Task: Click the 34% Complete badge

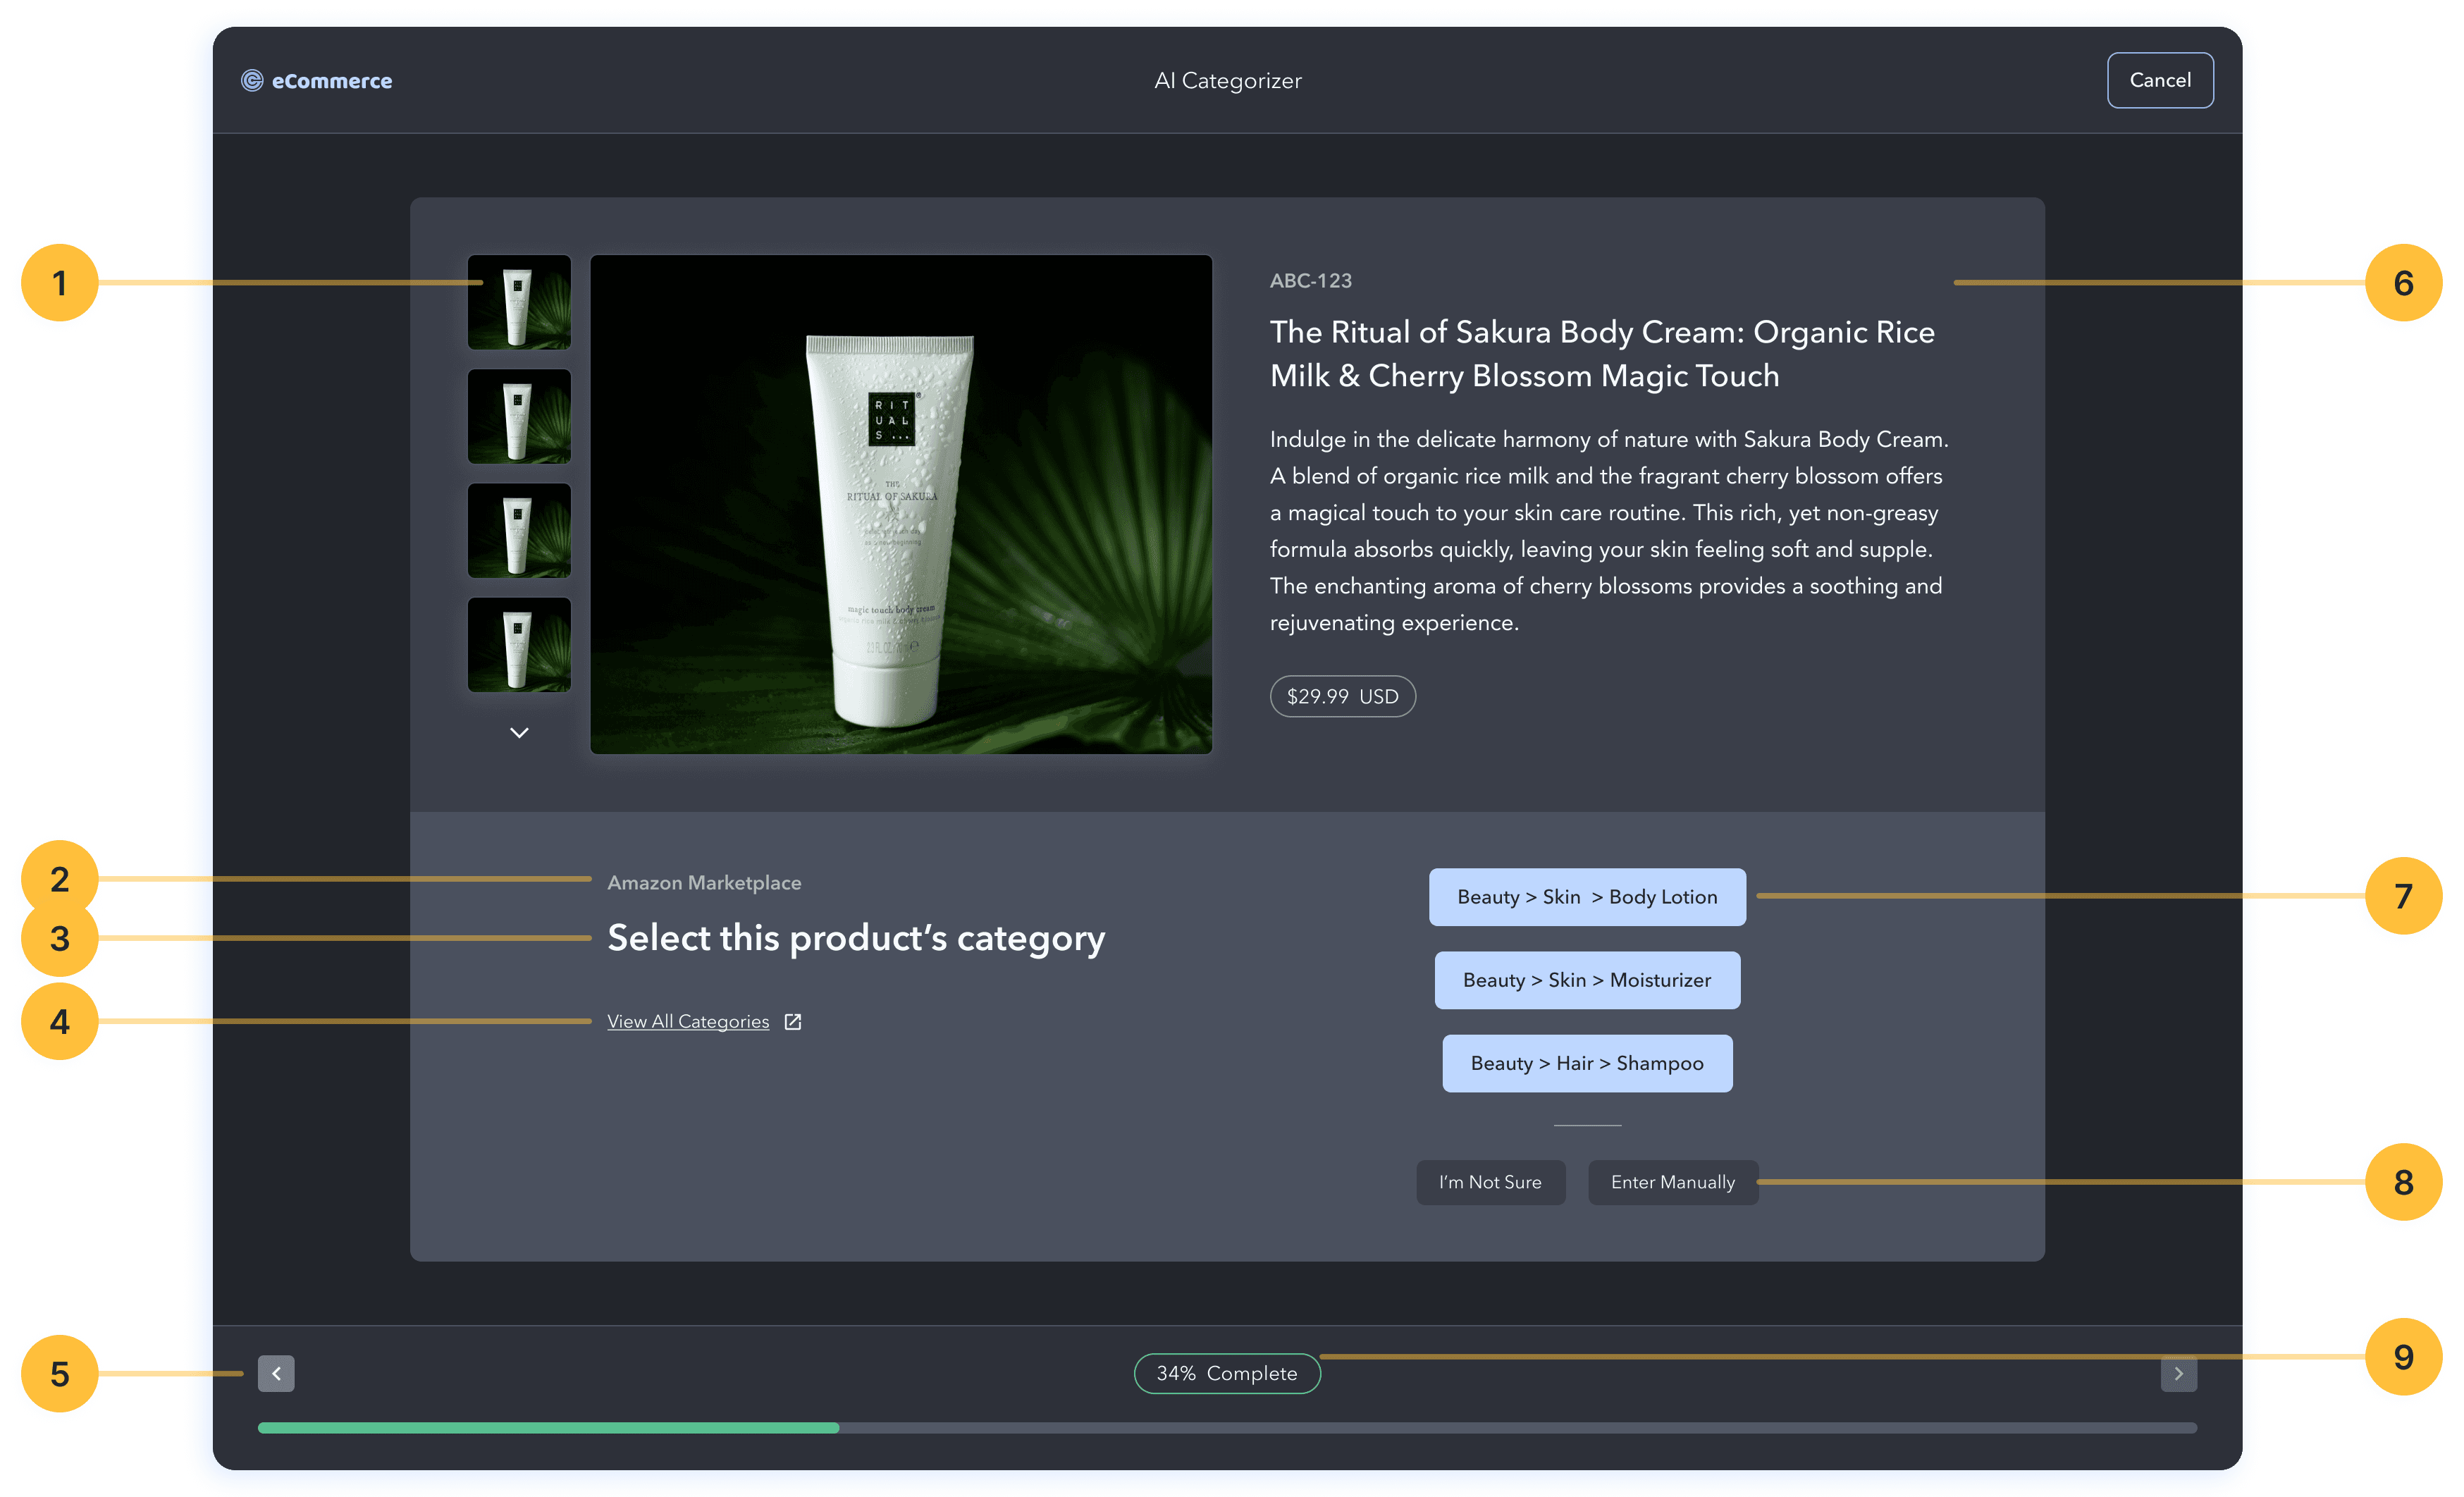Action: 1227,1373
